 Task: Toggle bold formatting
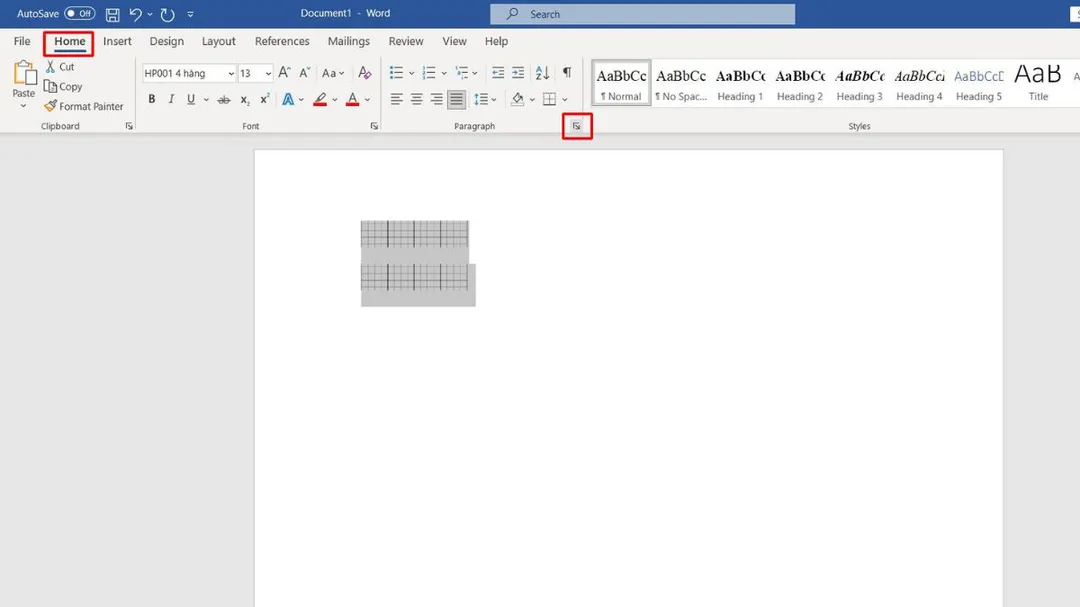152,99
